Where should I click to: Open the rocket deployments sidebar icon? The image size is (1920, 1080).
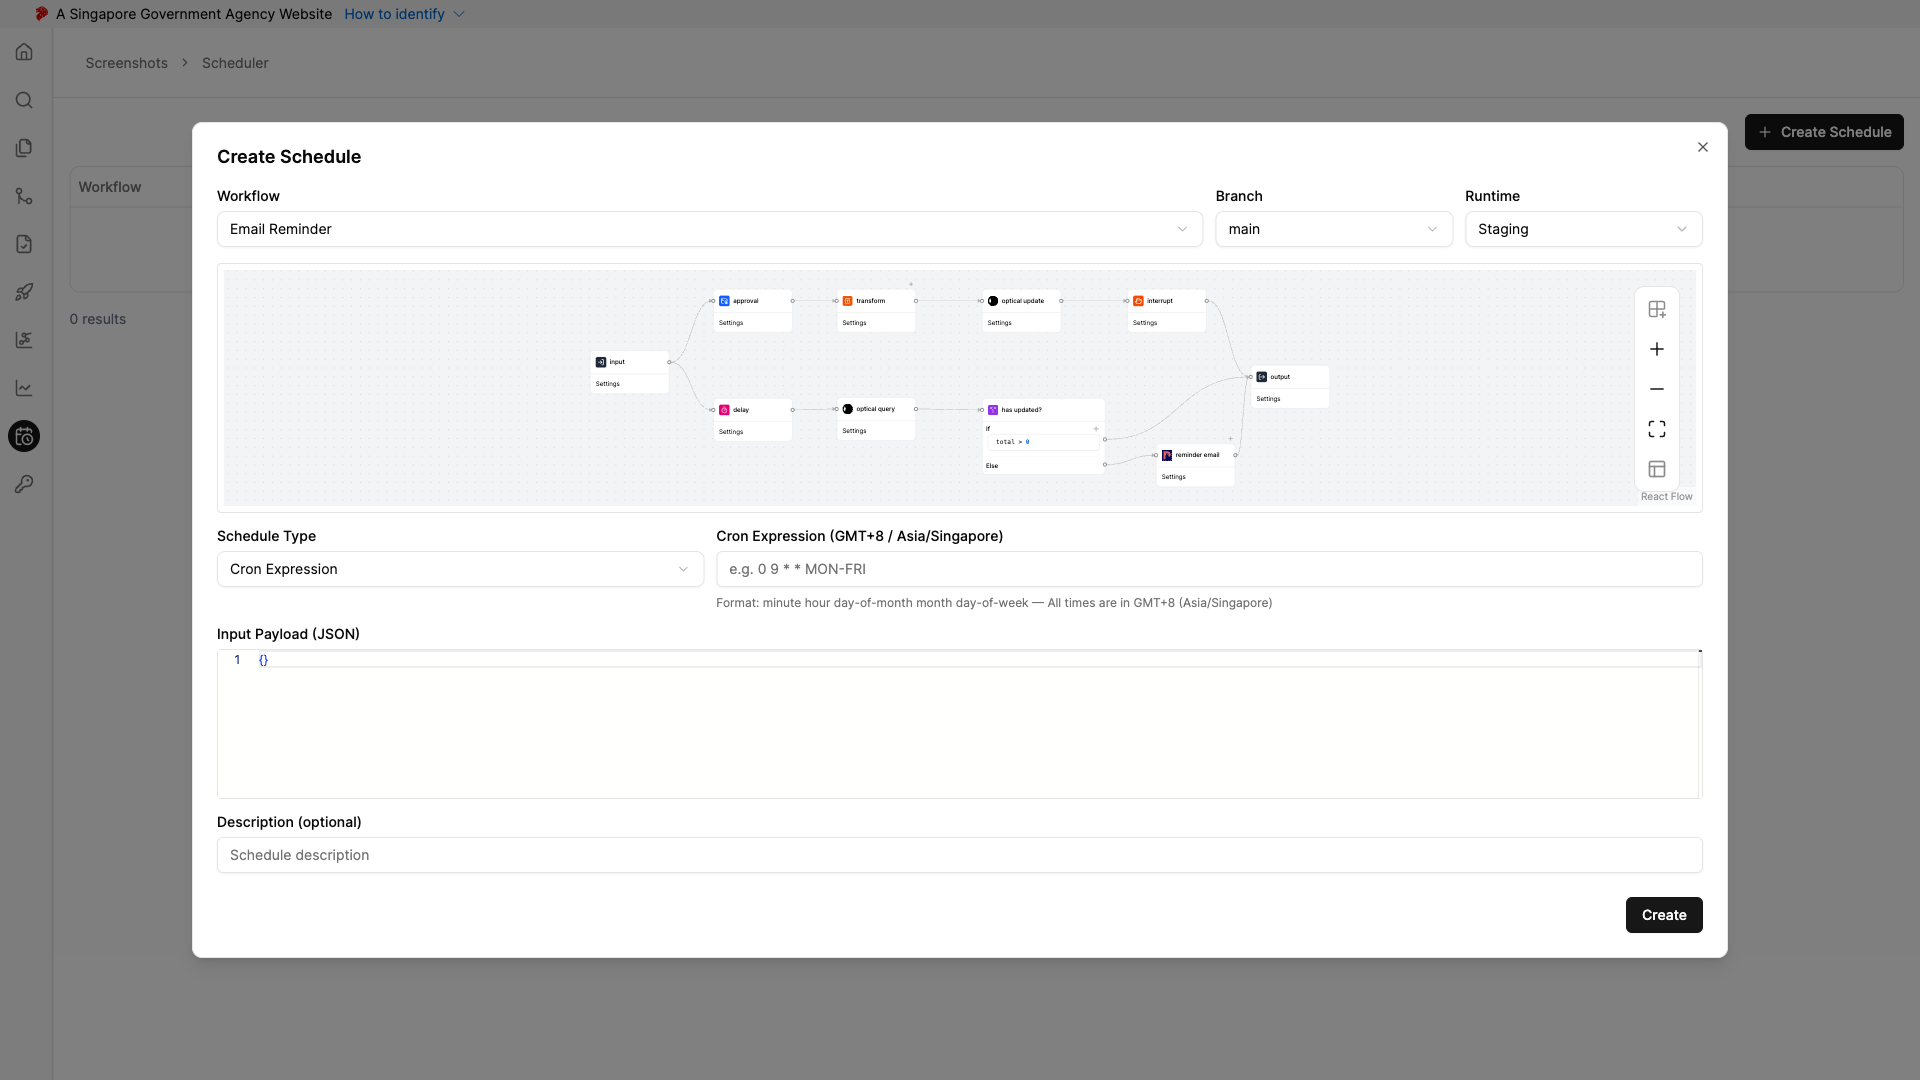(24, 292)
